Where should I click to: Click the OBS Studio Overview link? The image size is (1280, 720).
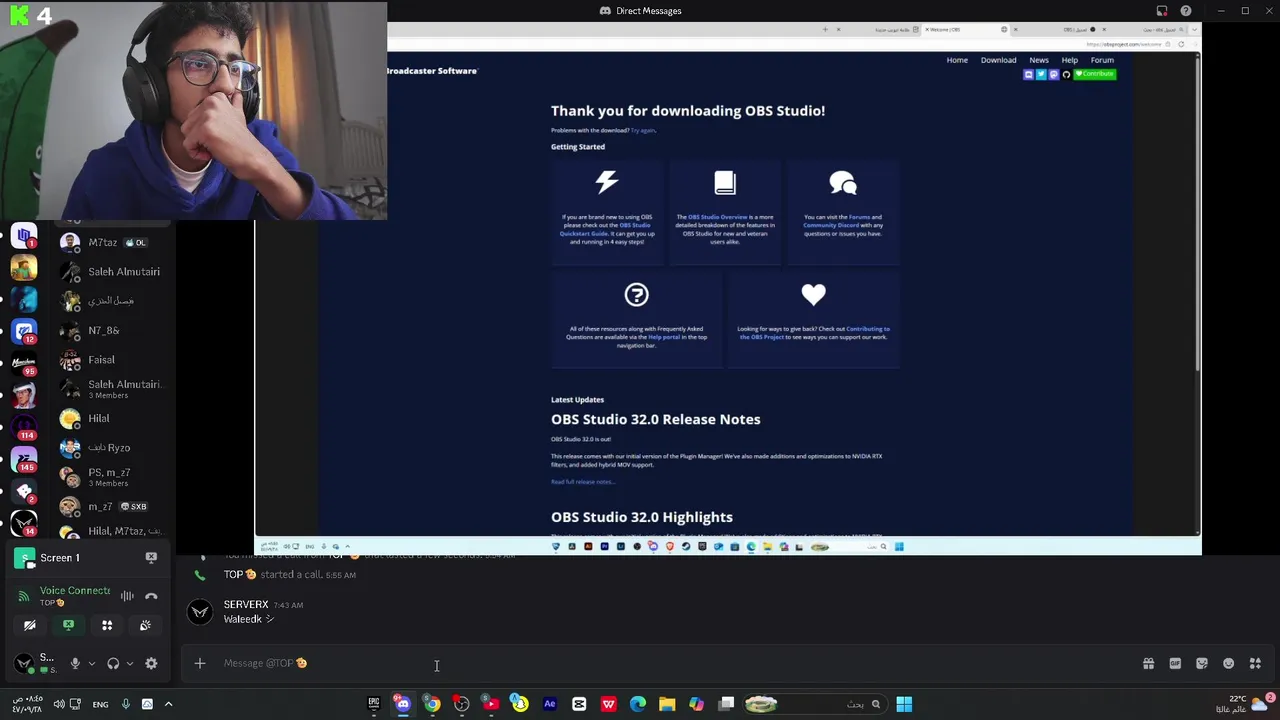tap(718, 217)
